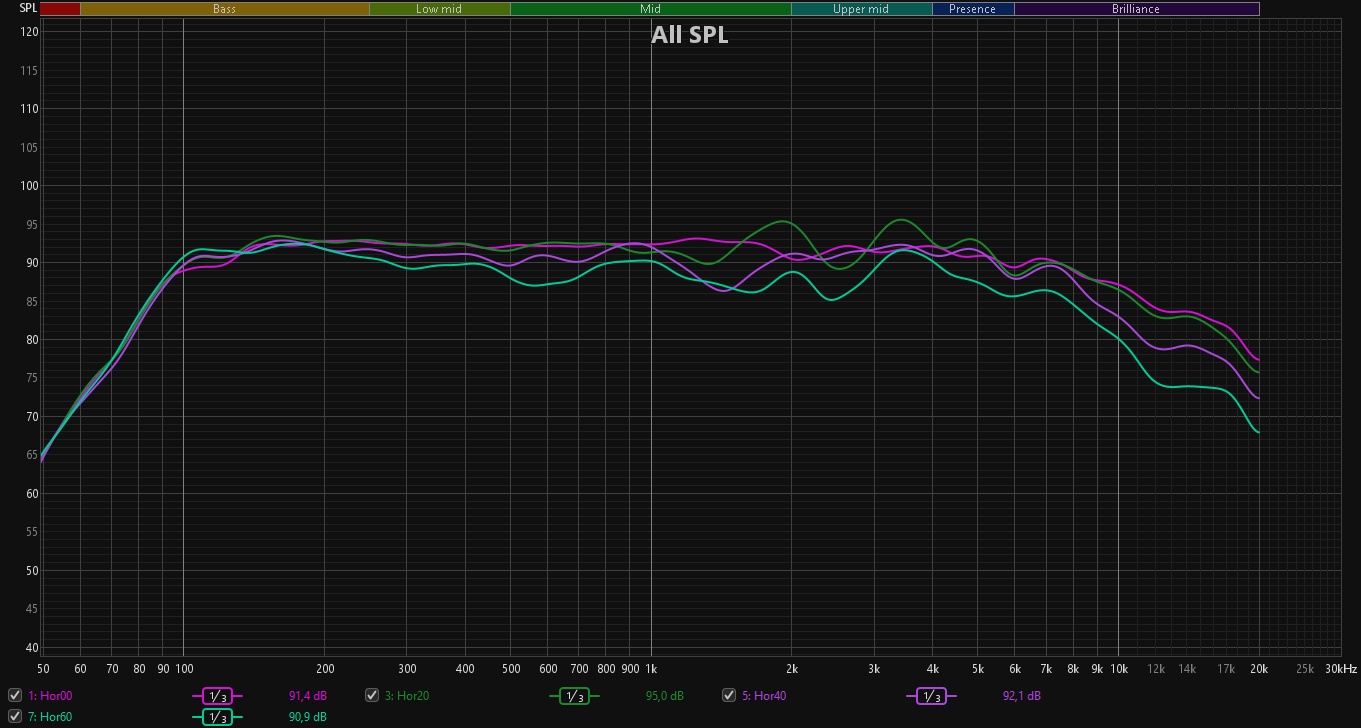Image resolution: width=1361 pixels, height=728 pixels.
Task: Uncheck the 3: Hor20 trace checkbox
Action: (372, 695)
